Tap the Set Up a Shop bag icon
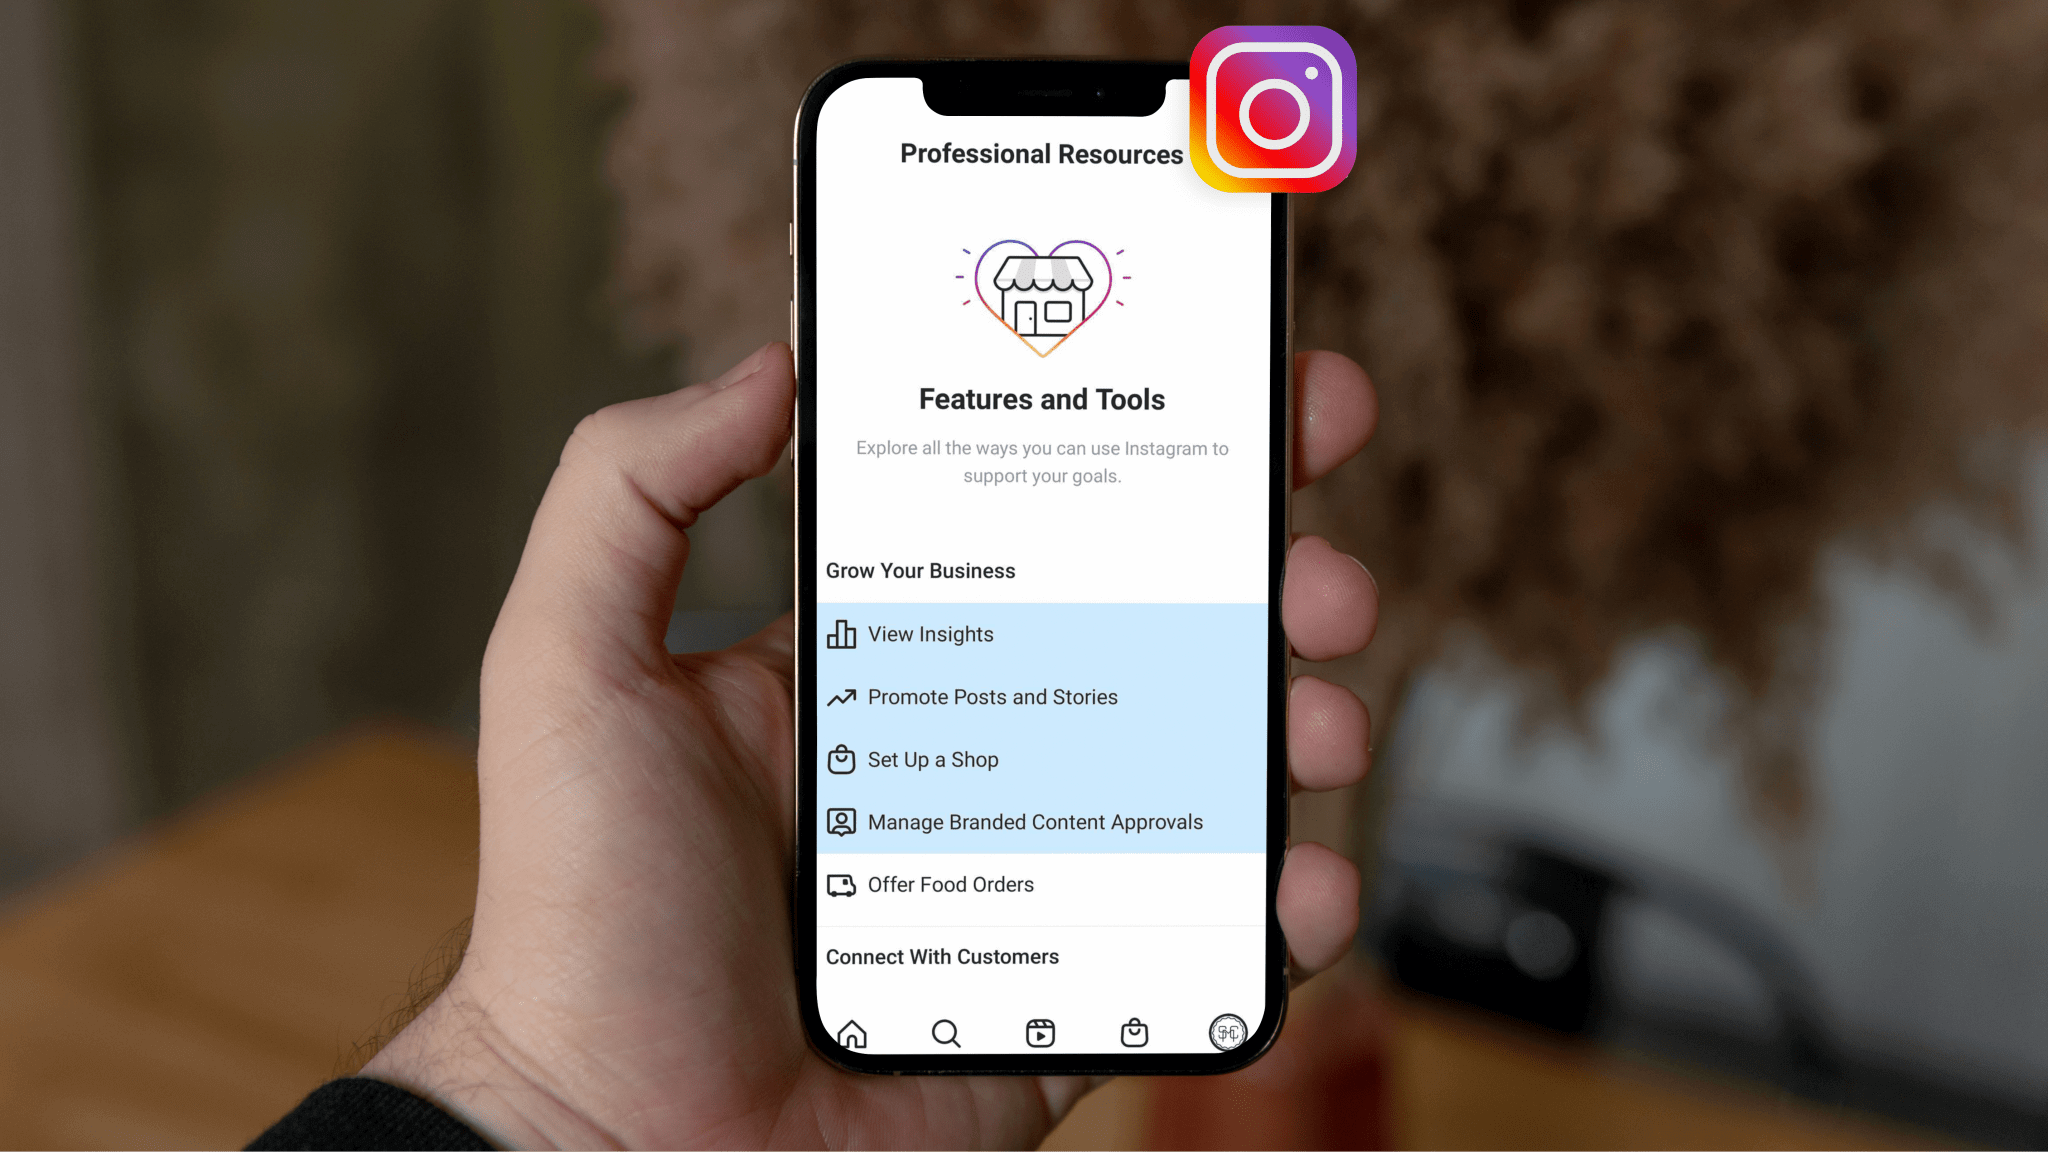 click(x=840, y=758)
